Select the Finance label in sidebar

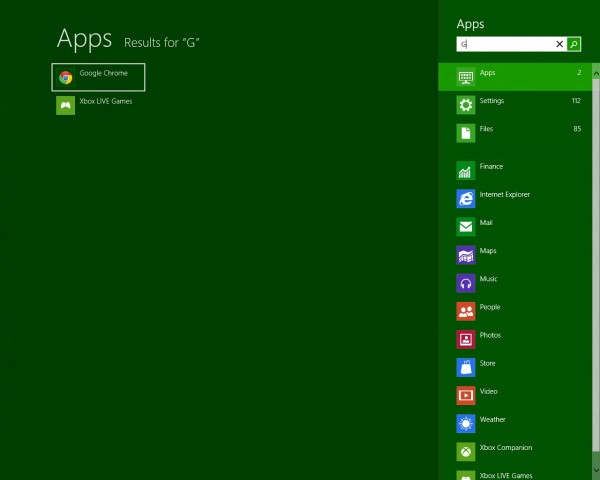pos(491,167)
